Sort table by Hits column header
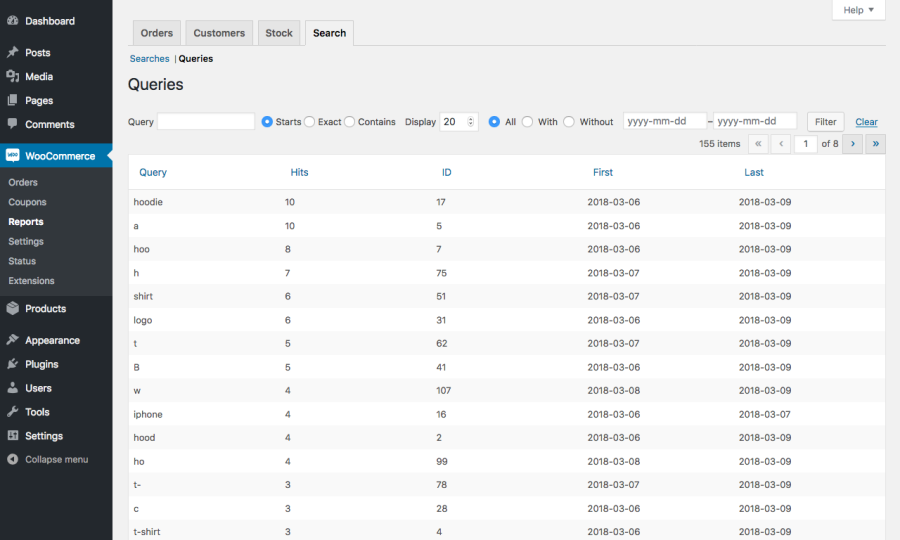Viewport: 900px width, 540px height. [x=299, y=172]
